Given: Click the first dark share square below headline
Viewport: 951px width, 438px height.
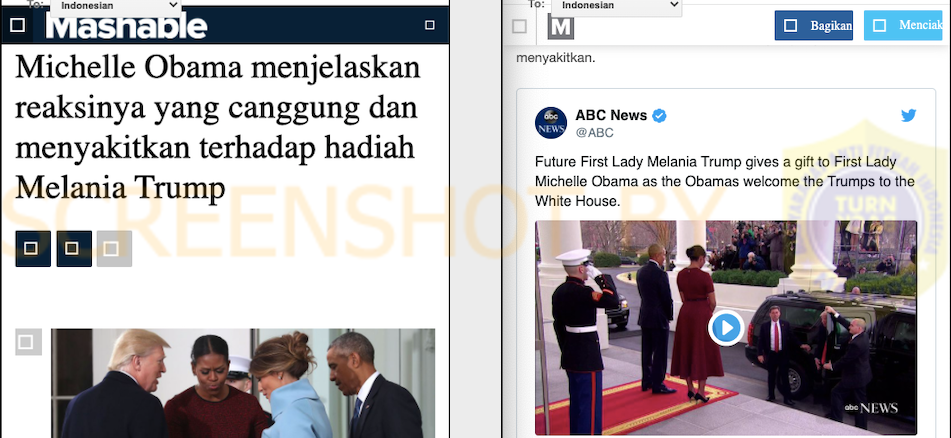Looking at the screenshot, I should tap(33, 249).
